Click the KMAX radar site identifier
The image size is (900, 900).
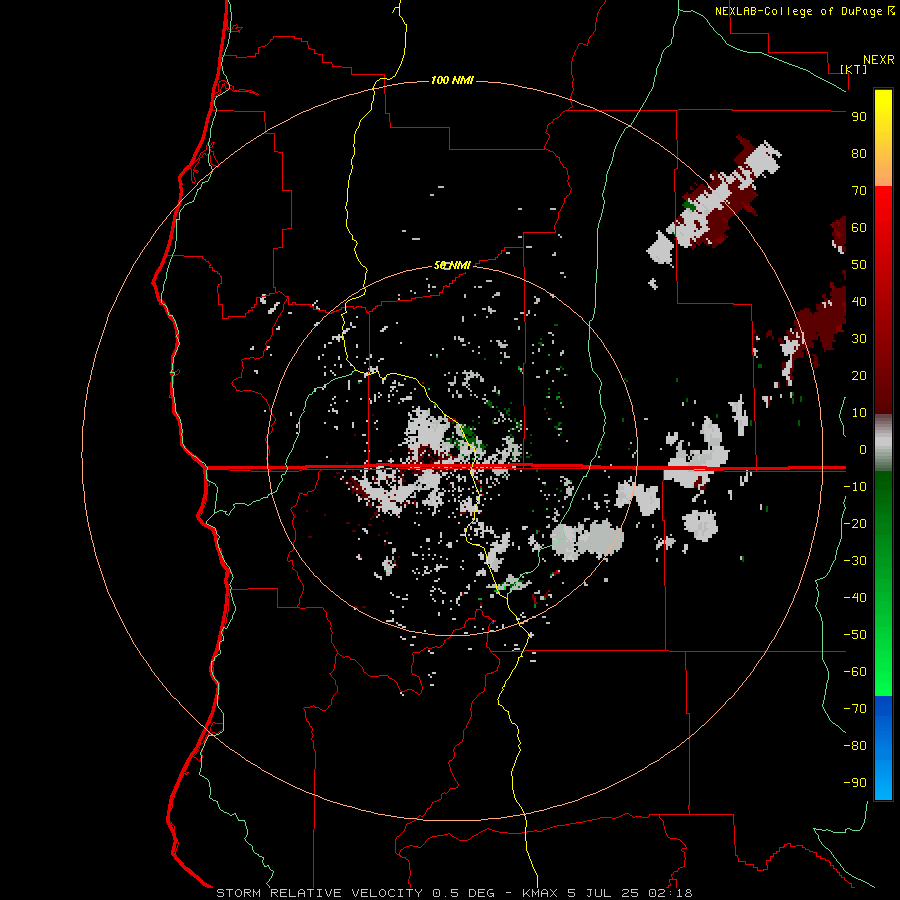tap(540, 893)
